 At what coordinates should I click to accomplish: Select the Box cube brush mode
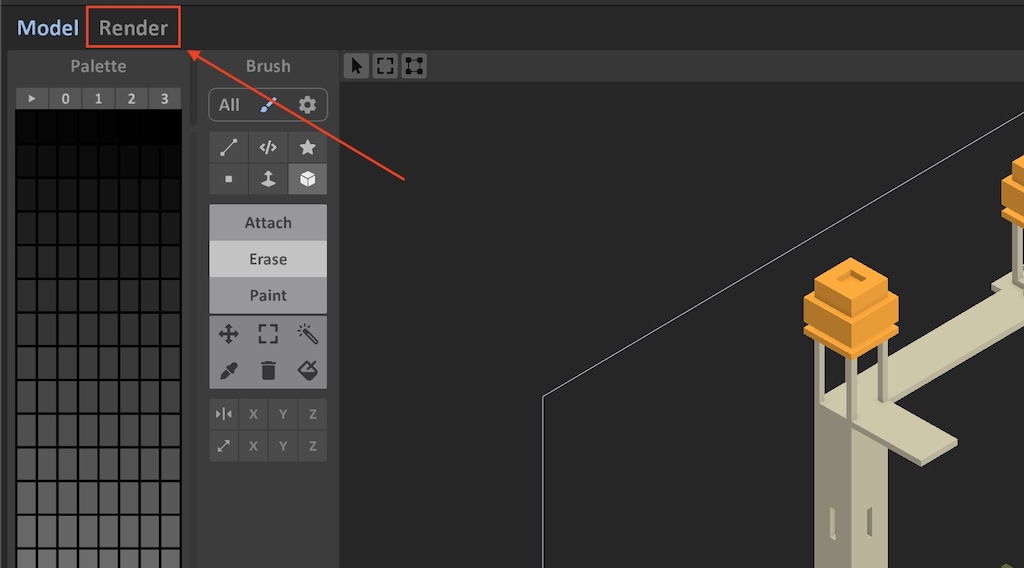tap(307, 179)
